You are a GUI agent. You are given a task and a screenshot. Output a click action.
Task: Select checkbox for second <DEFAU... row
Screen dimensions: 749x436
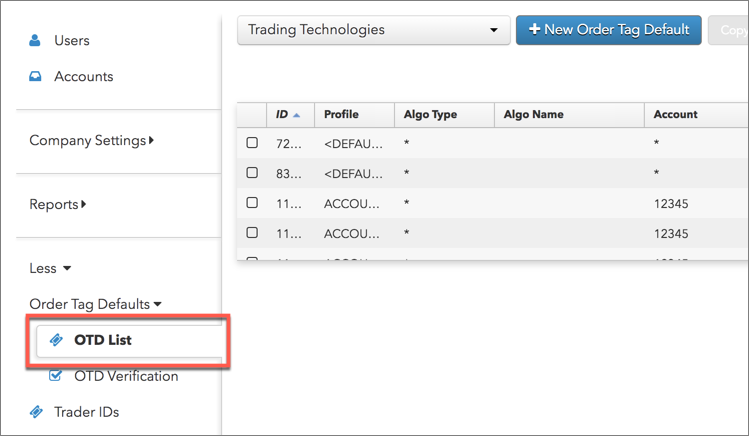pos(253,173)
